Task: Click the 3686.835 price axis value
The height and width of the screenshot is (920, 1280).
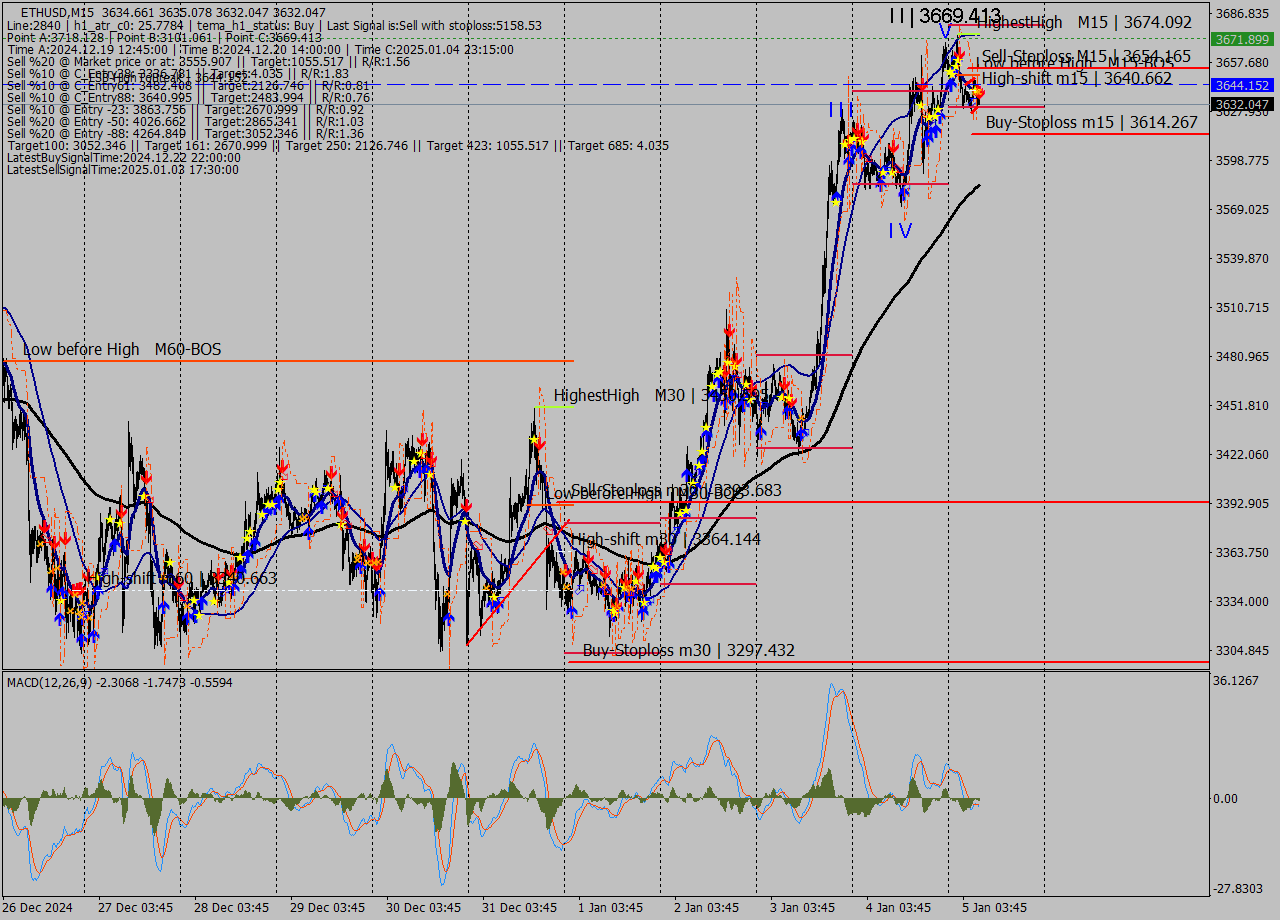Action: tap(1243, 13)
